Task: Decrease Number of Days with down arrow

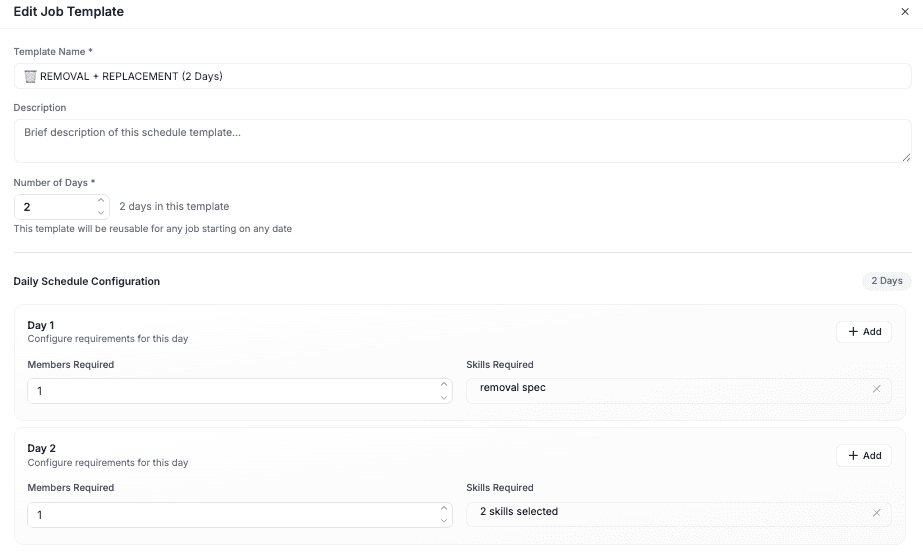Action: click(x=101, y=213)
